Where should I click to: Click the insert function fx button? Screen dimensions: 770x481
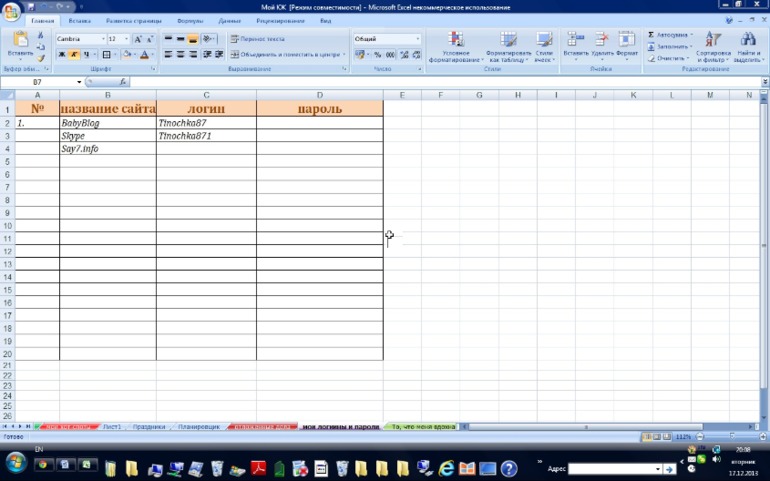click(x=123, y=82)
